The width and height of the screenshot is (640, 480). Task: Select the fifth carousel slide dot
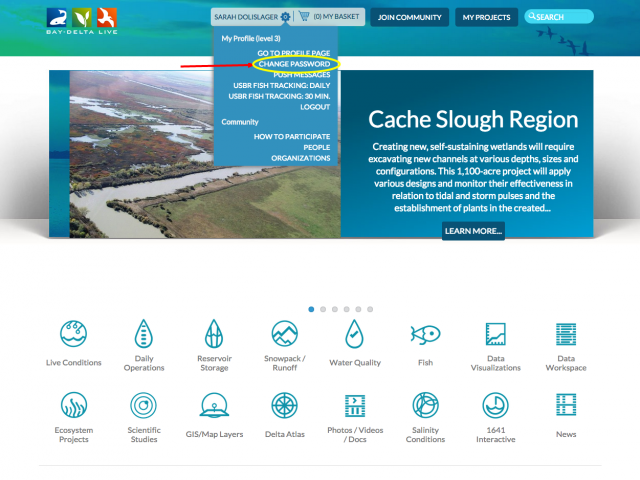pyautogui.click(x=358, y=309)
